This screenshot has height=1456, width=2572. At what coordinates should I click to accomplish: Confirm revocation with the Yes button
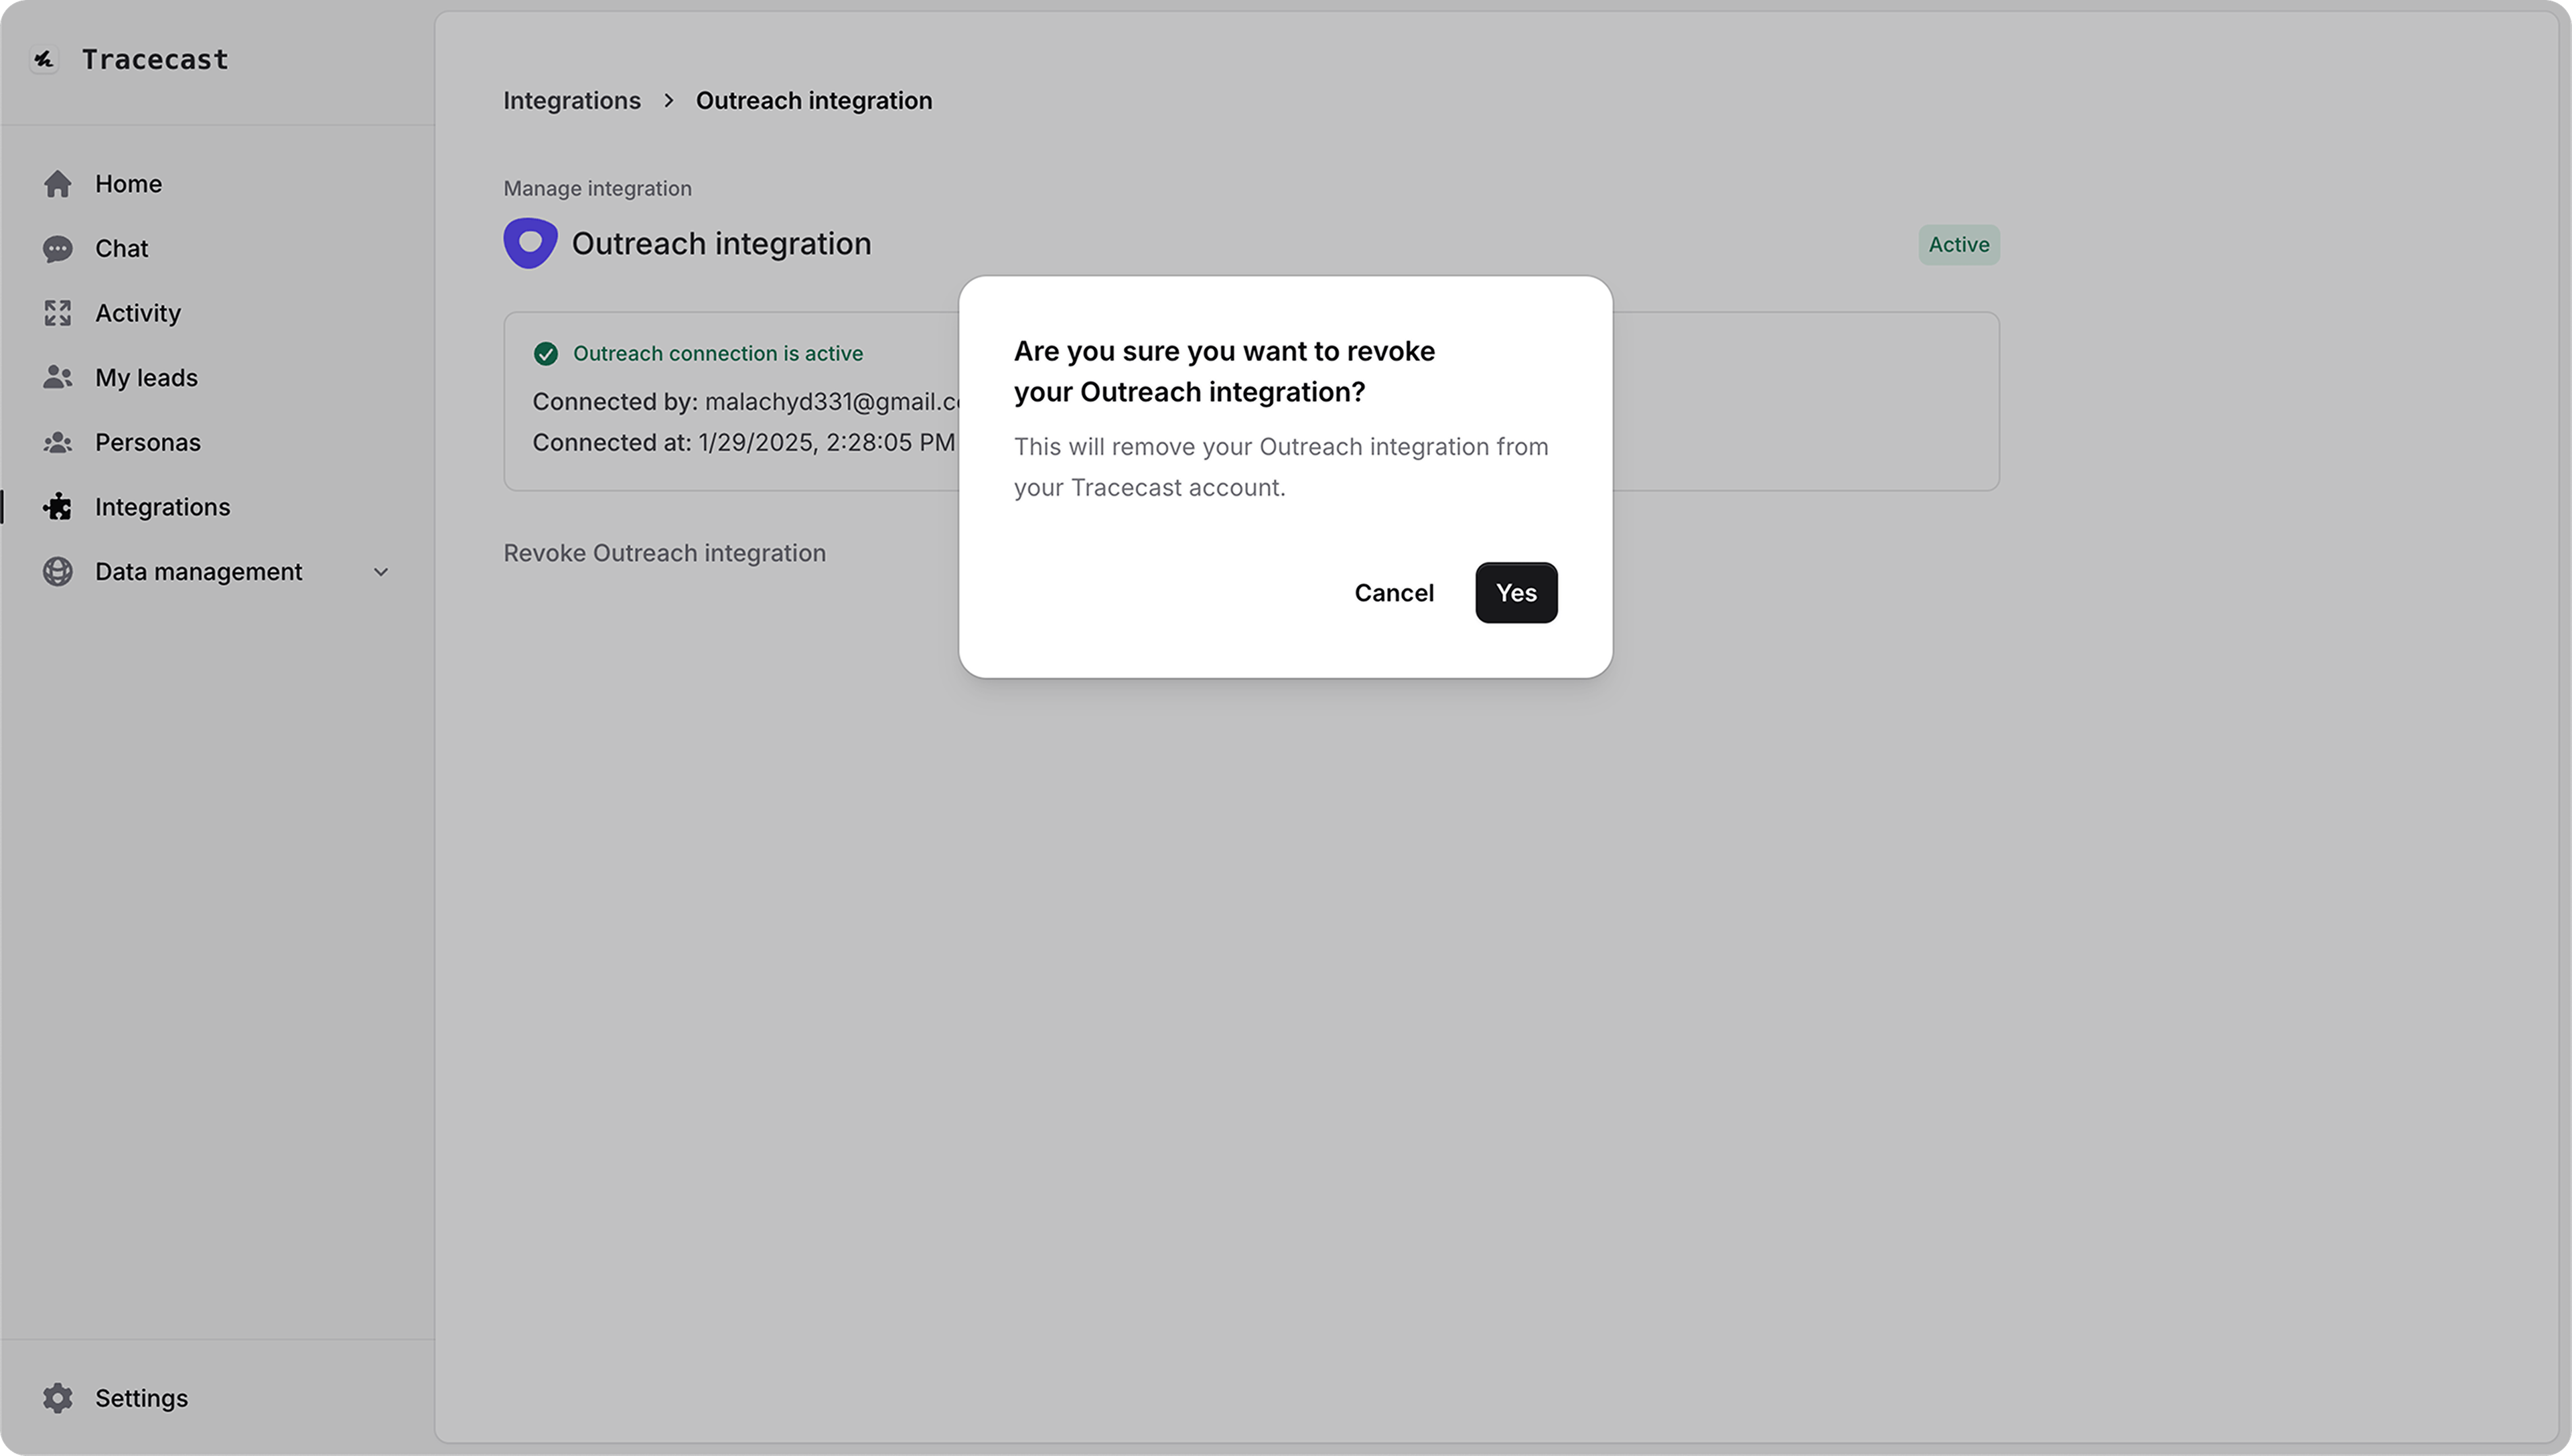pyautogui.click(x=1516, y=593)
